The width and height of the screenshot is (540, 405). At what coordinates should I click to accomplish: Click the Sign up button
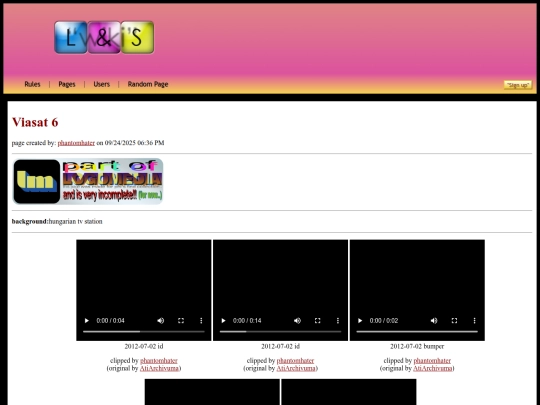click(x=518, y=85)
